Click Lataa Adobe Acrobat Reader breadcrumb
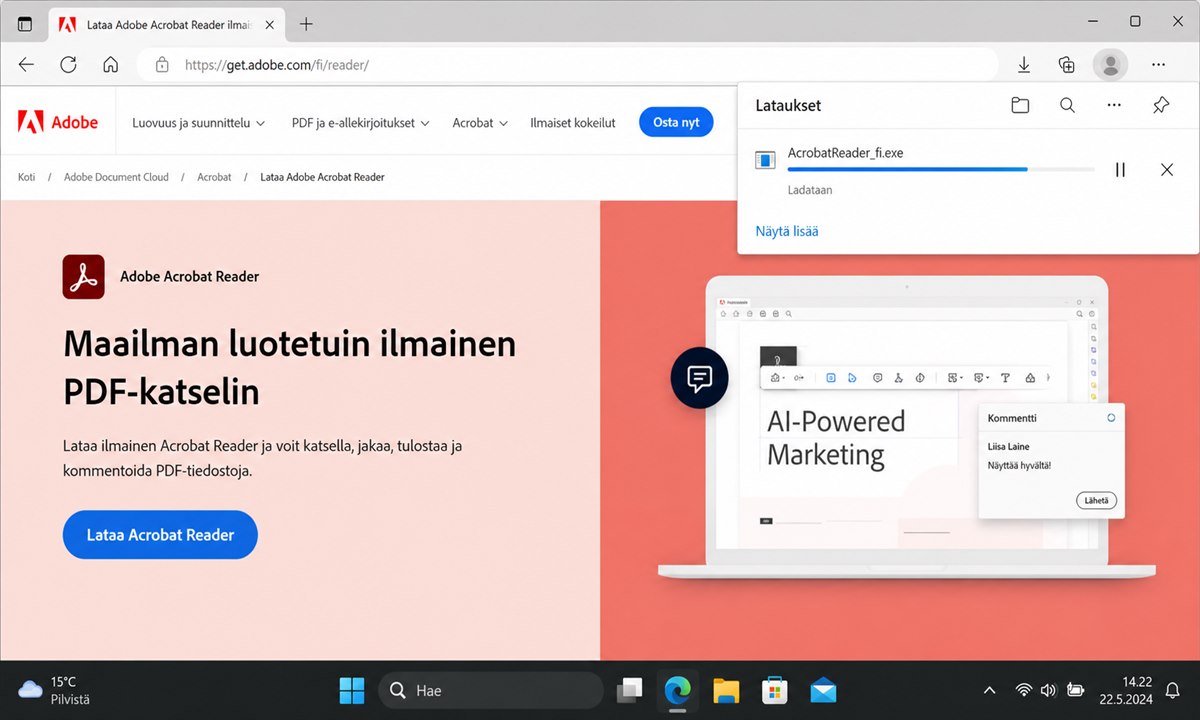This screenshot has width=1200, height=720. click(322, 177)
